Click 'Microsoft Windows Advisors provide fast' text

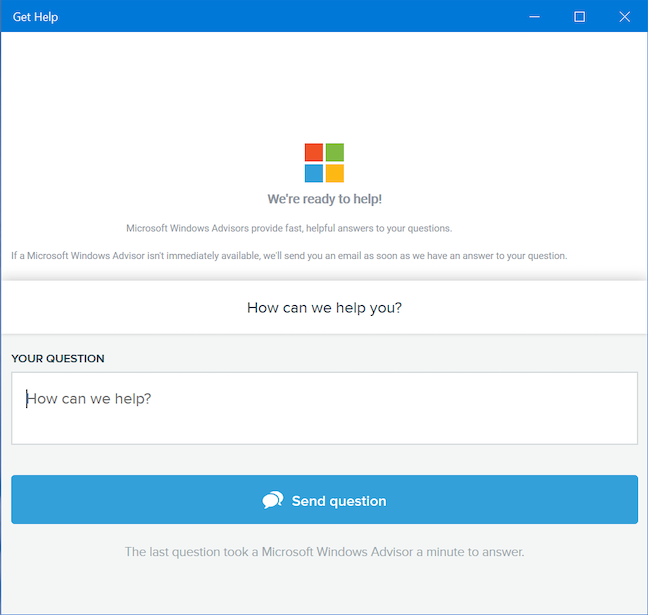click(289, 228)
